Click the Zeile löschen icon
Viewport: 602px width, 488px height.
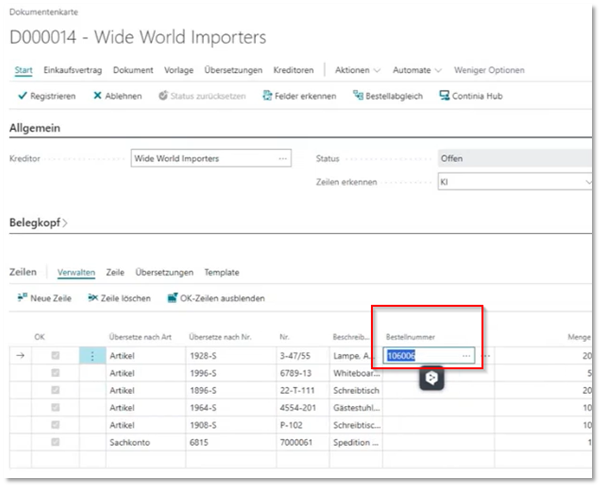(x=93, y=298)
